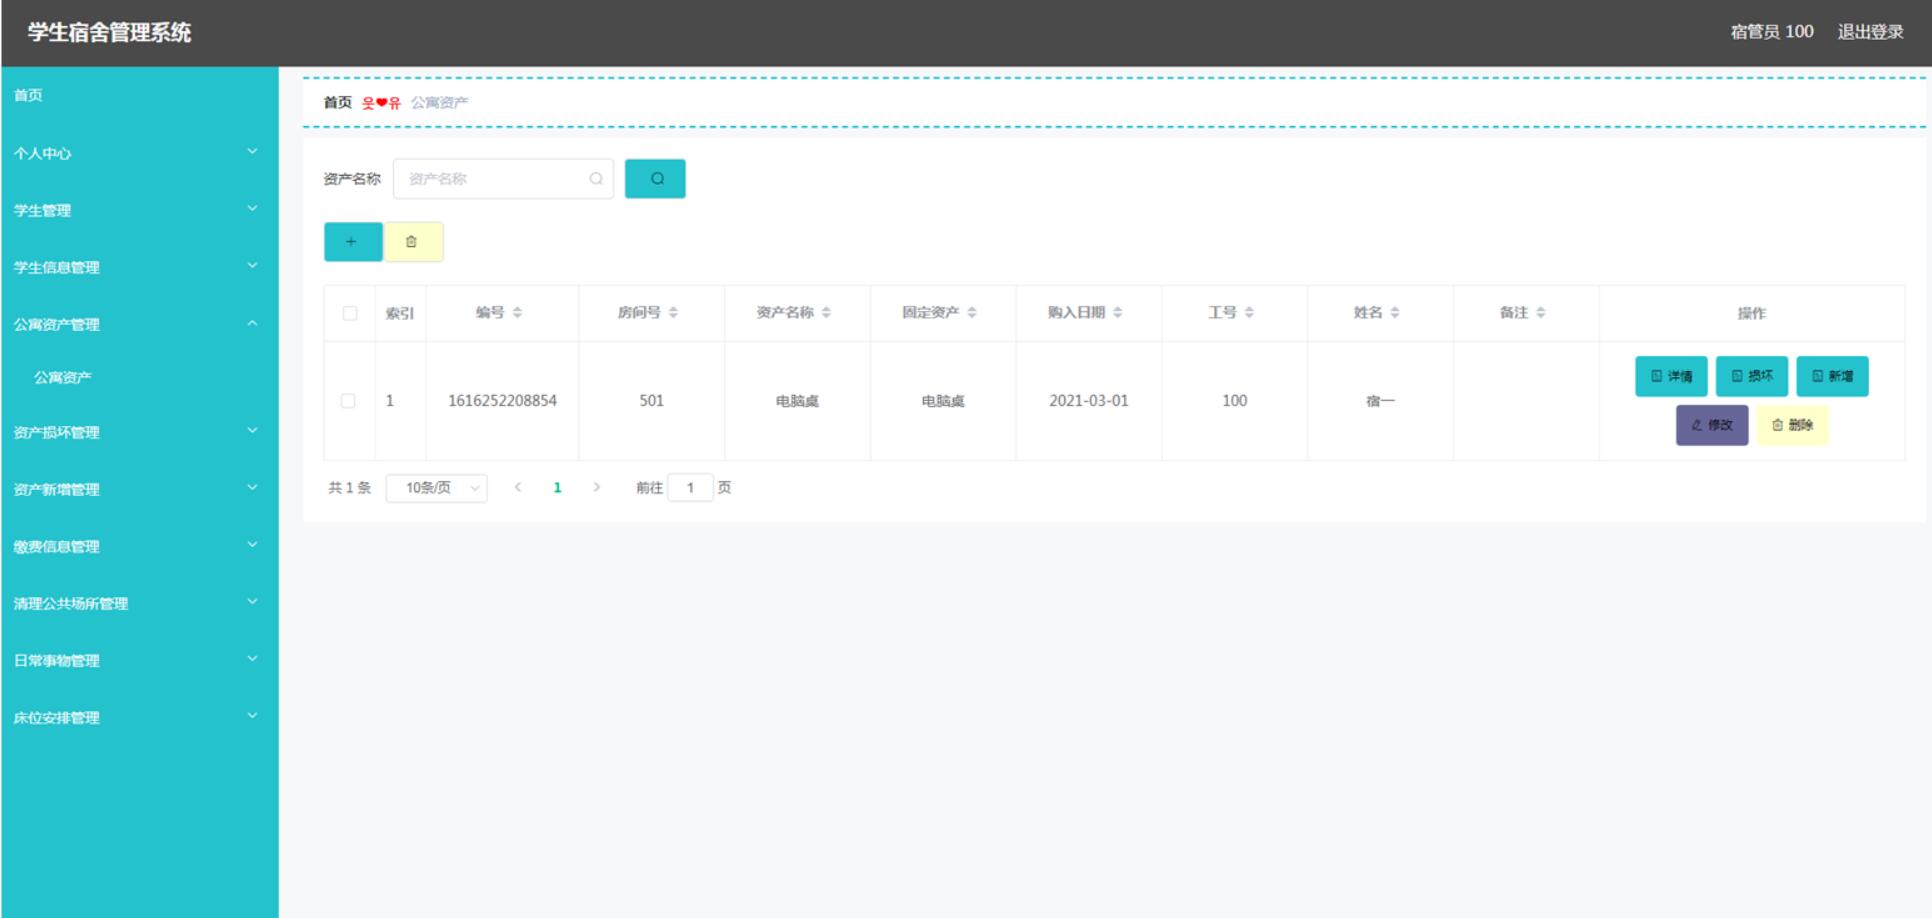Click 修改 button for row 1
This screenshot has width=1932, height=918.
[x=1712, y=425]
